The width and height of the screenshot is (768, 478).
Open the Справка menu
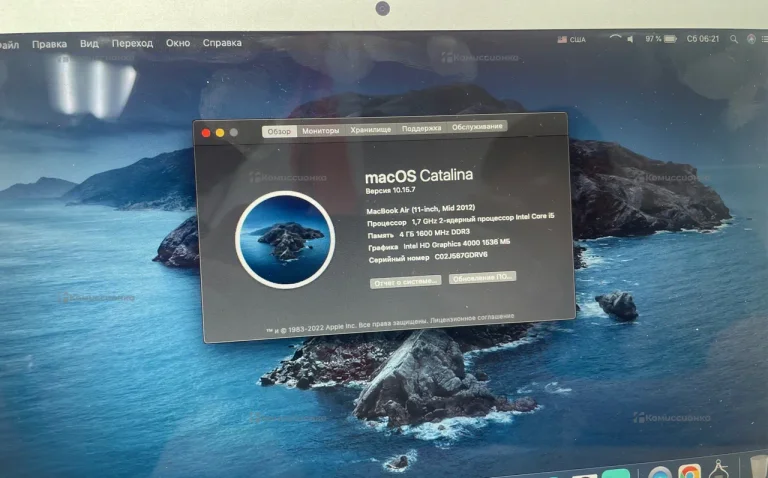click(x=222, y=43)
